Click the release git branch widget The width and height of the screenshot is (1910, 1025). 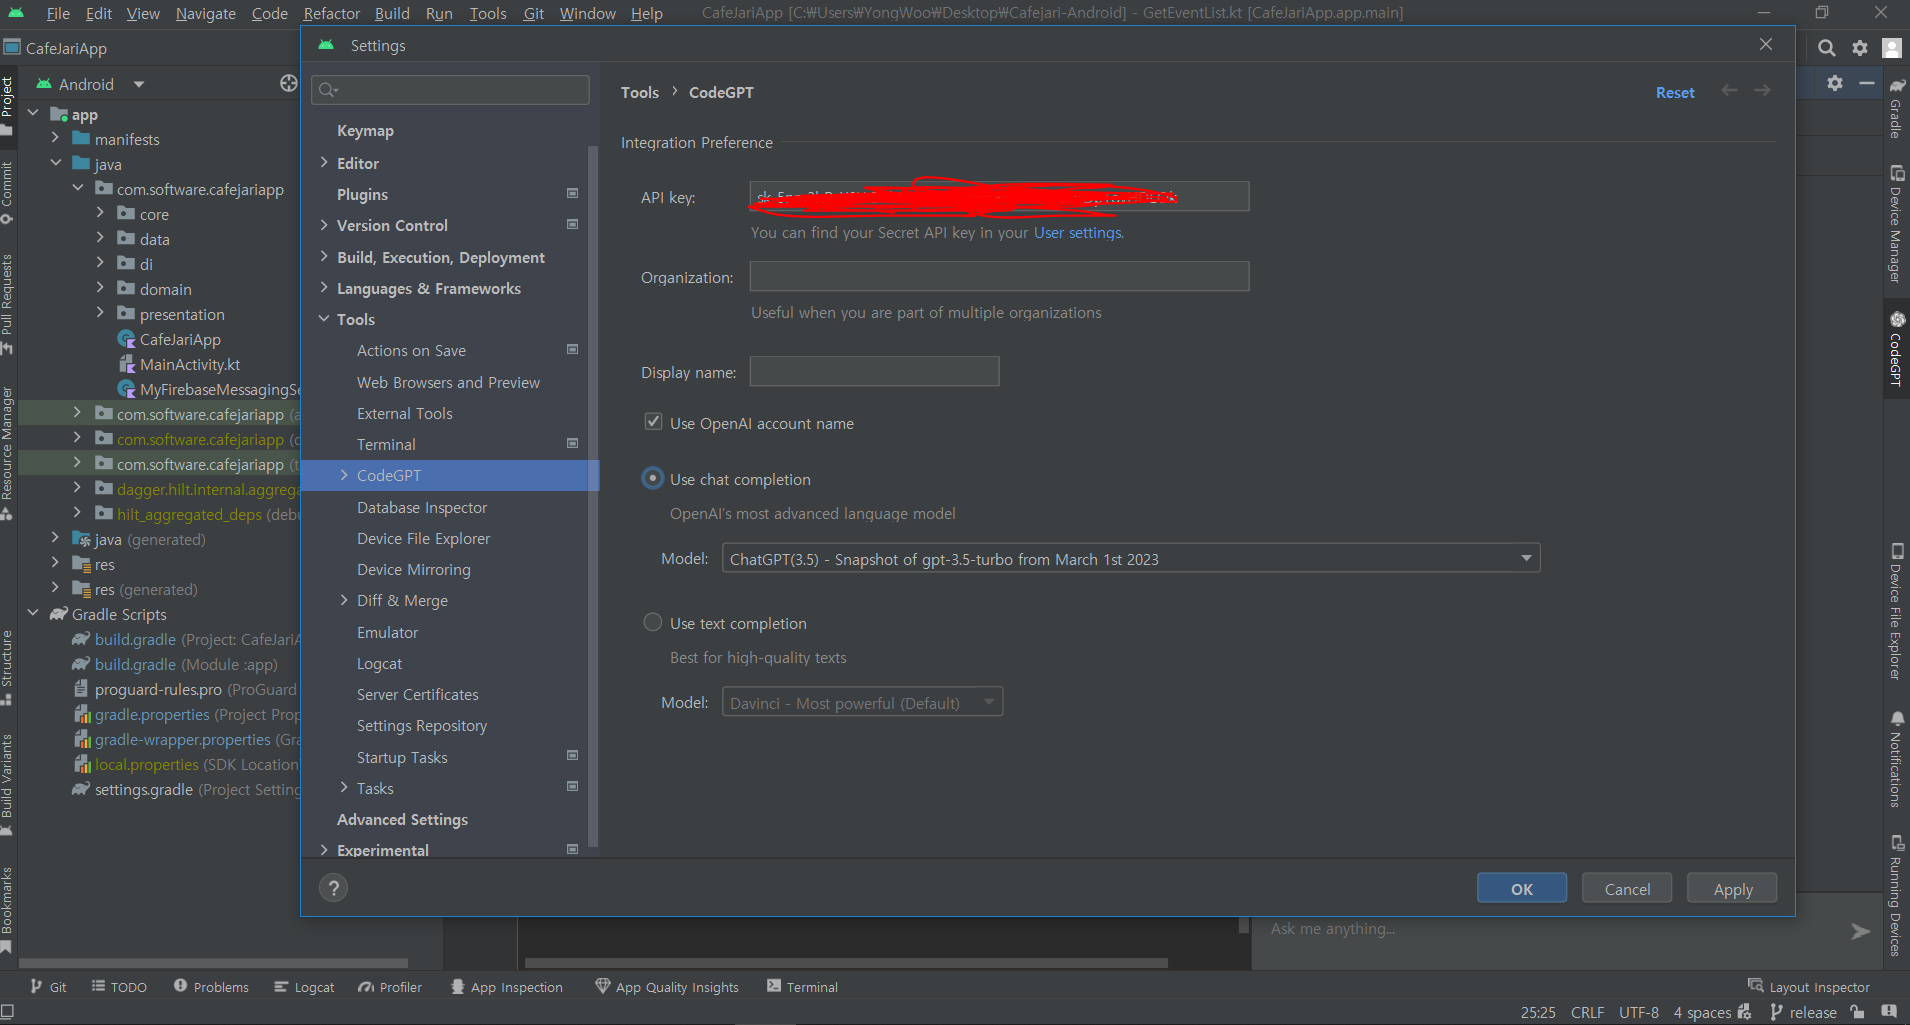(x=1803, y=1012)
